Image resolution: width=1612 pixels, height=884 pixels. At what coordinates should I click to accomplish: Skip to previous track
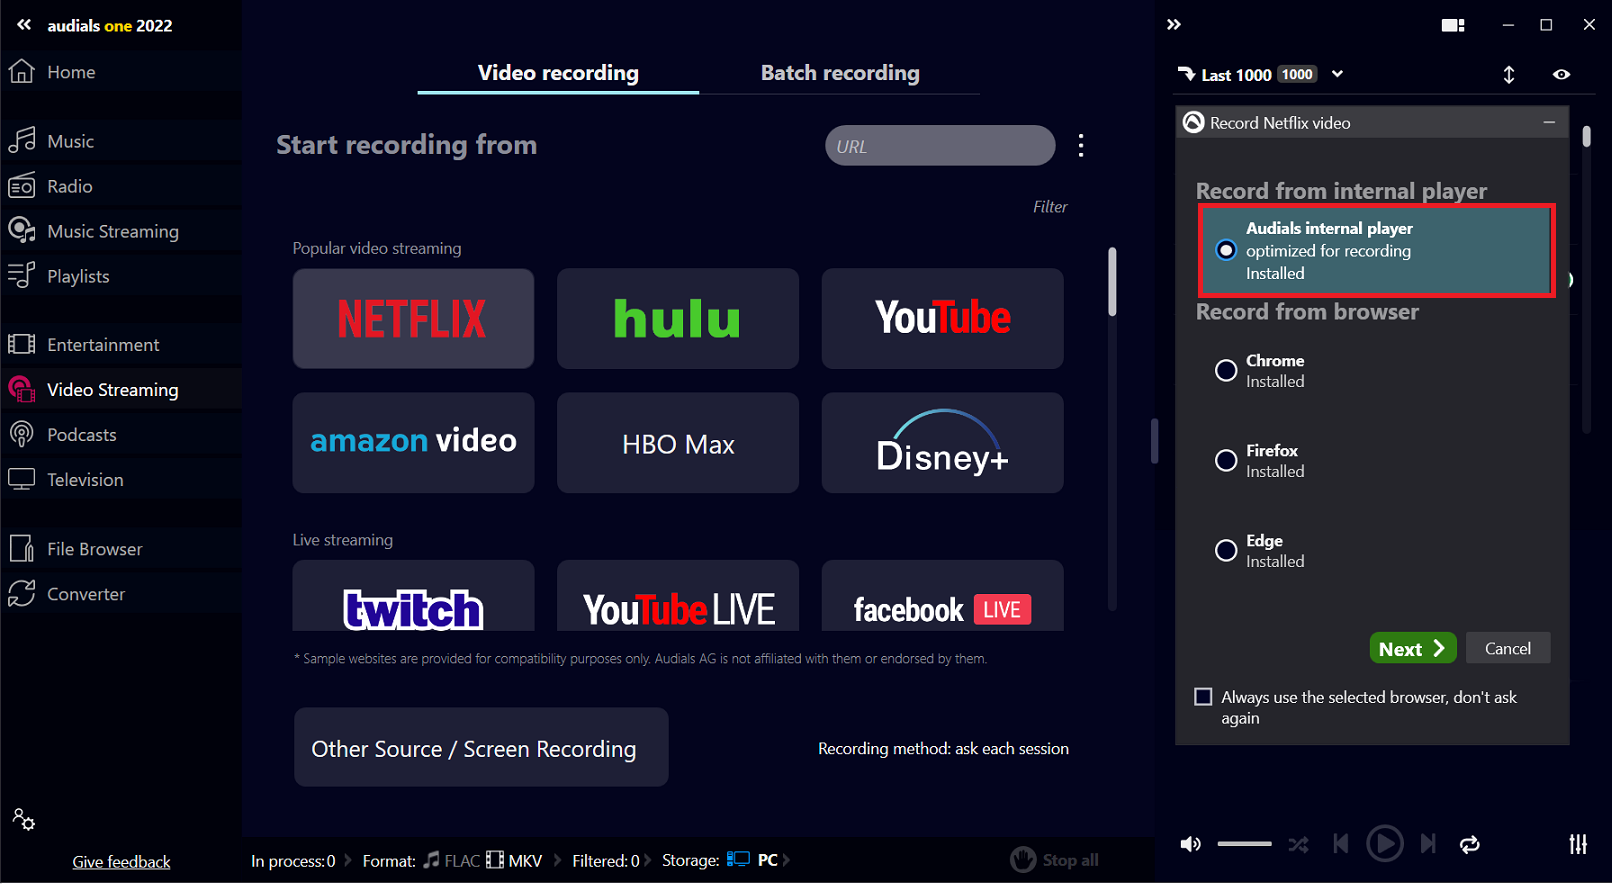1340,844
